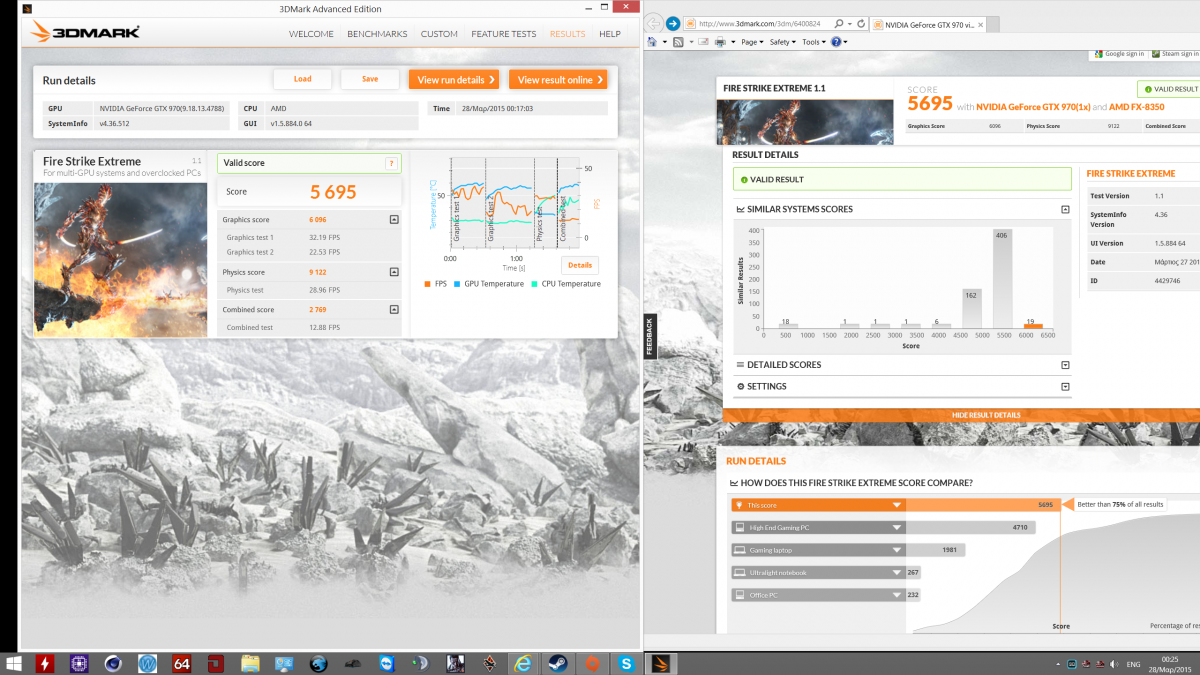The image size is (1200, 675).
Task: Open the blue W taskbar icon
Action: pos(148,663)
